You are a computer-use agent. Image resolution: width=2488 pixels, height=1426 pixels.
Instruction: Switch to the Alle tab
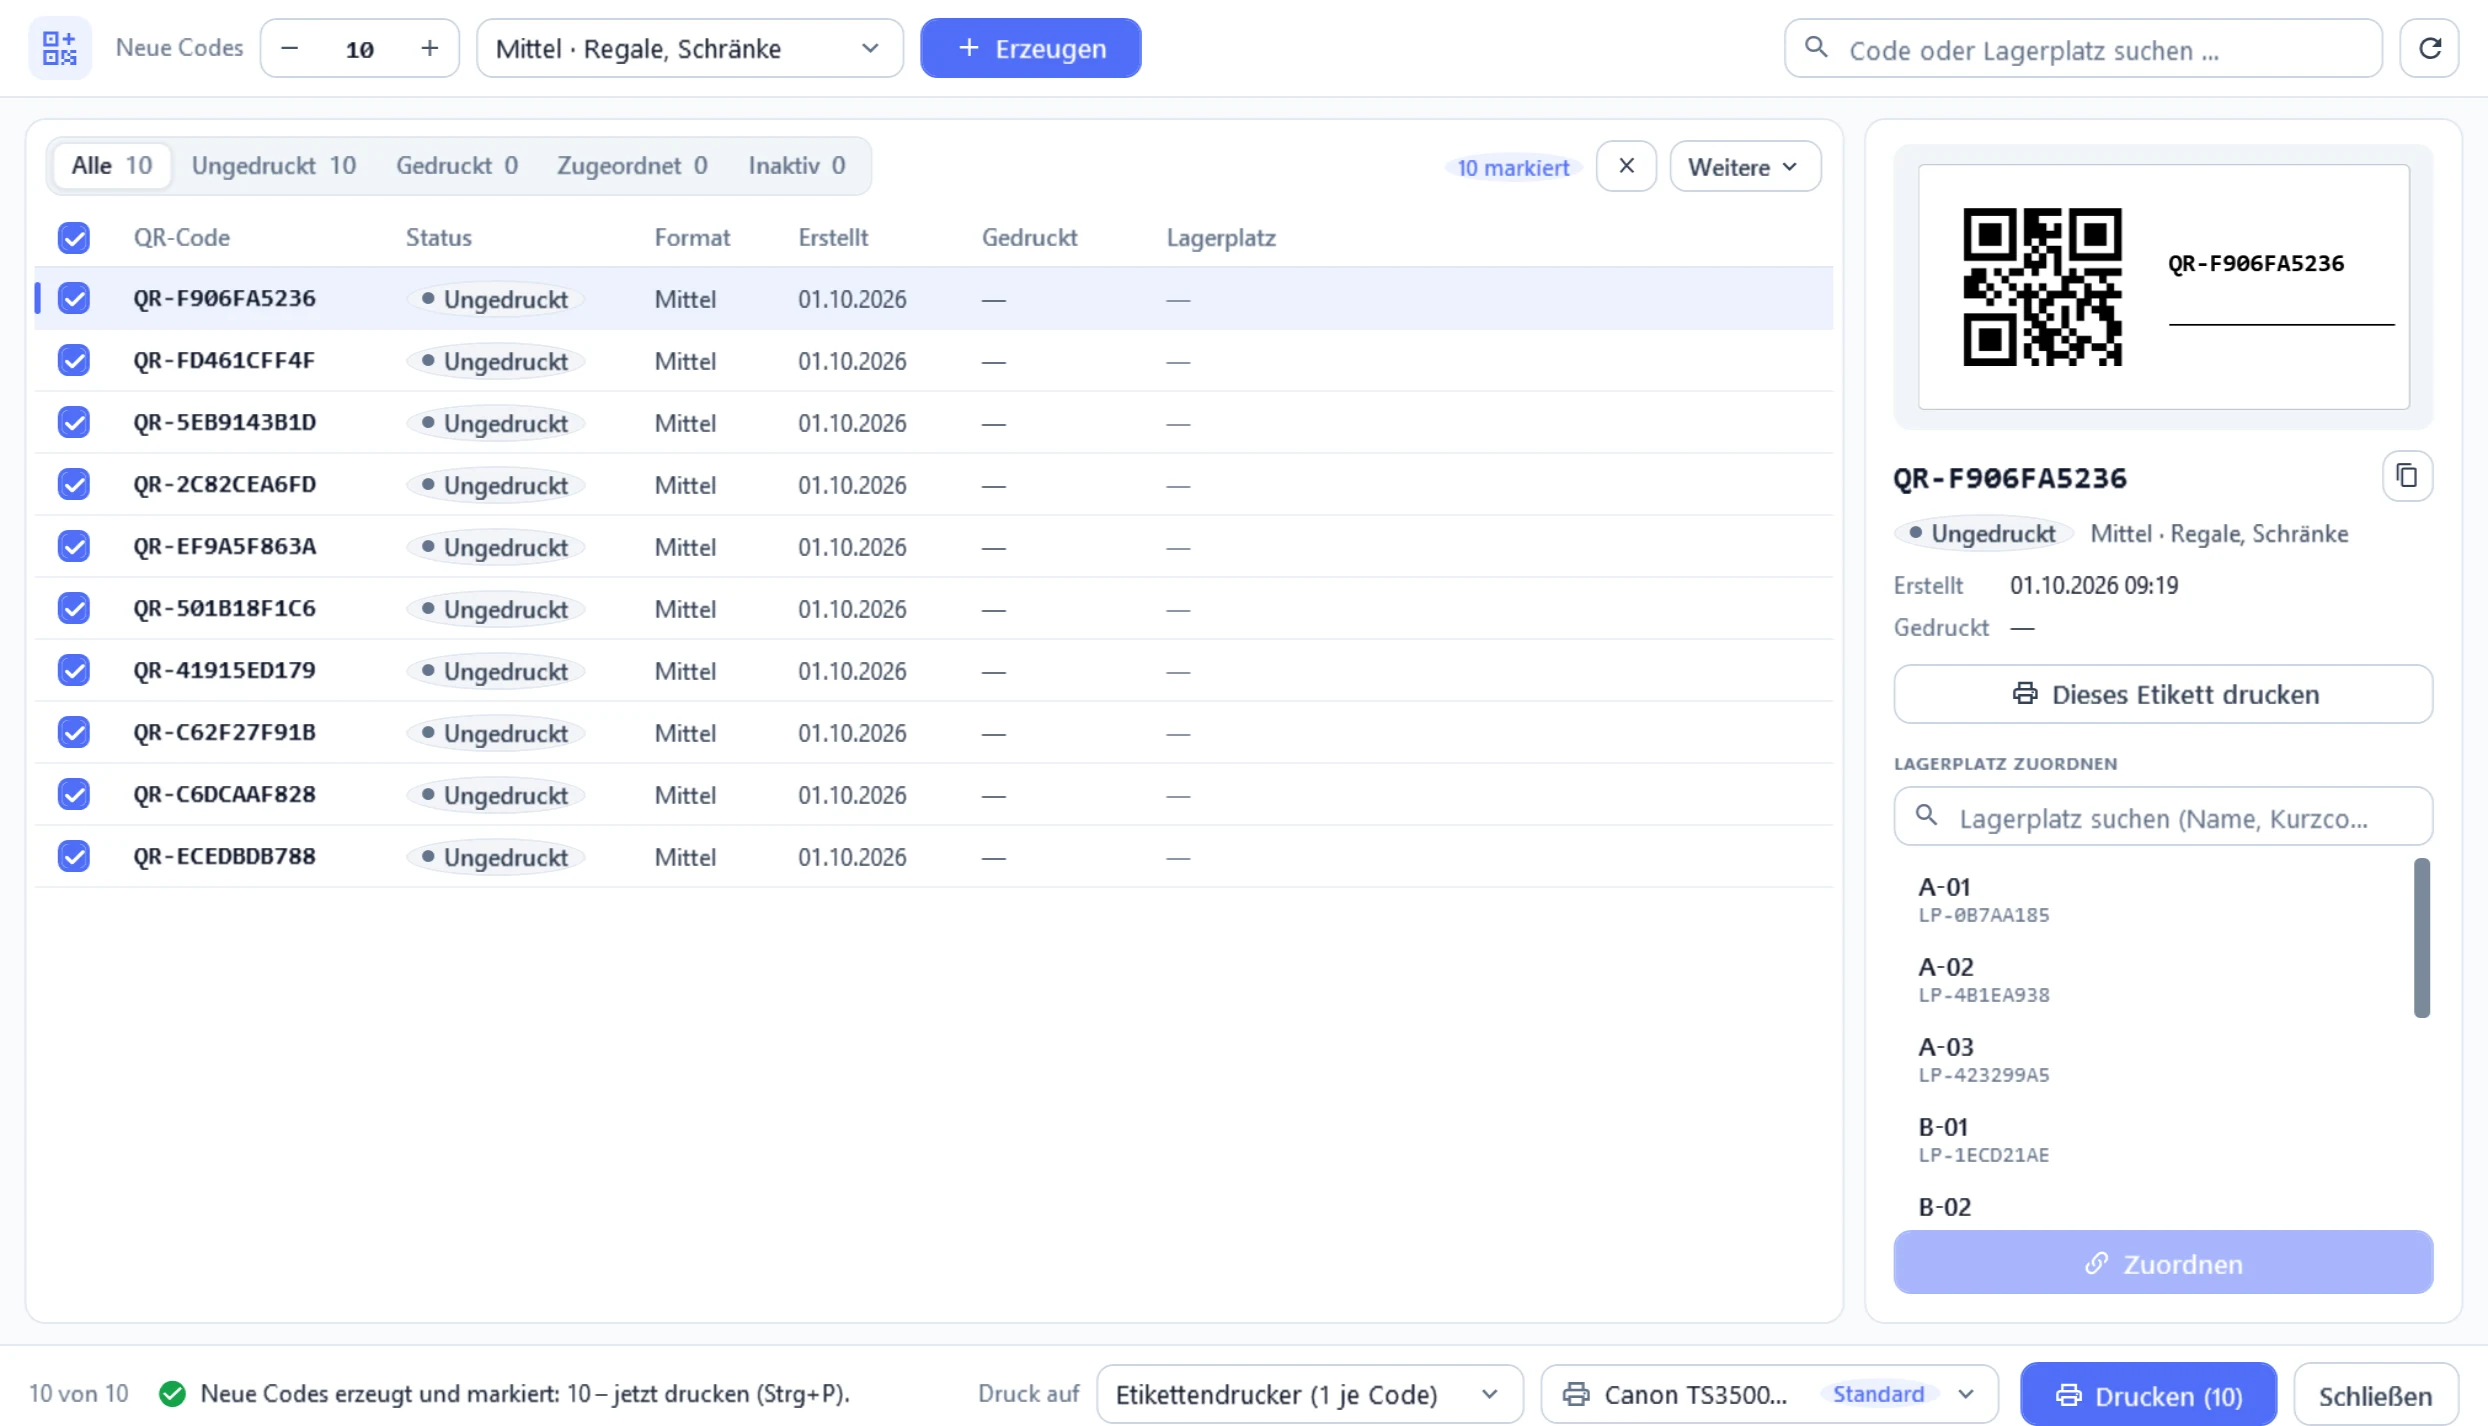pyautogui.click(x=111, y=165)
